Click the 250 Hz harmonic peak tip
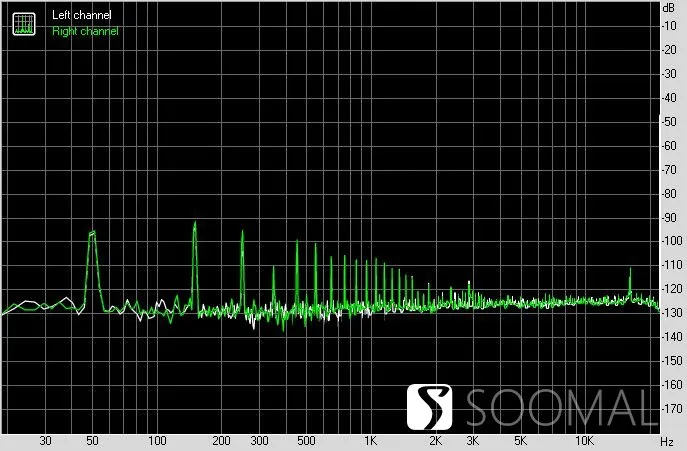Viewport: 687px width, 451px height. click(x=242, y=231)
